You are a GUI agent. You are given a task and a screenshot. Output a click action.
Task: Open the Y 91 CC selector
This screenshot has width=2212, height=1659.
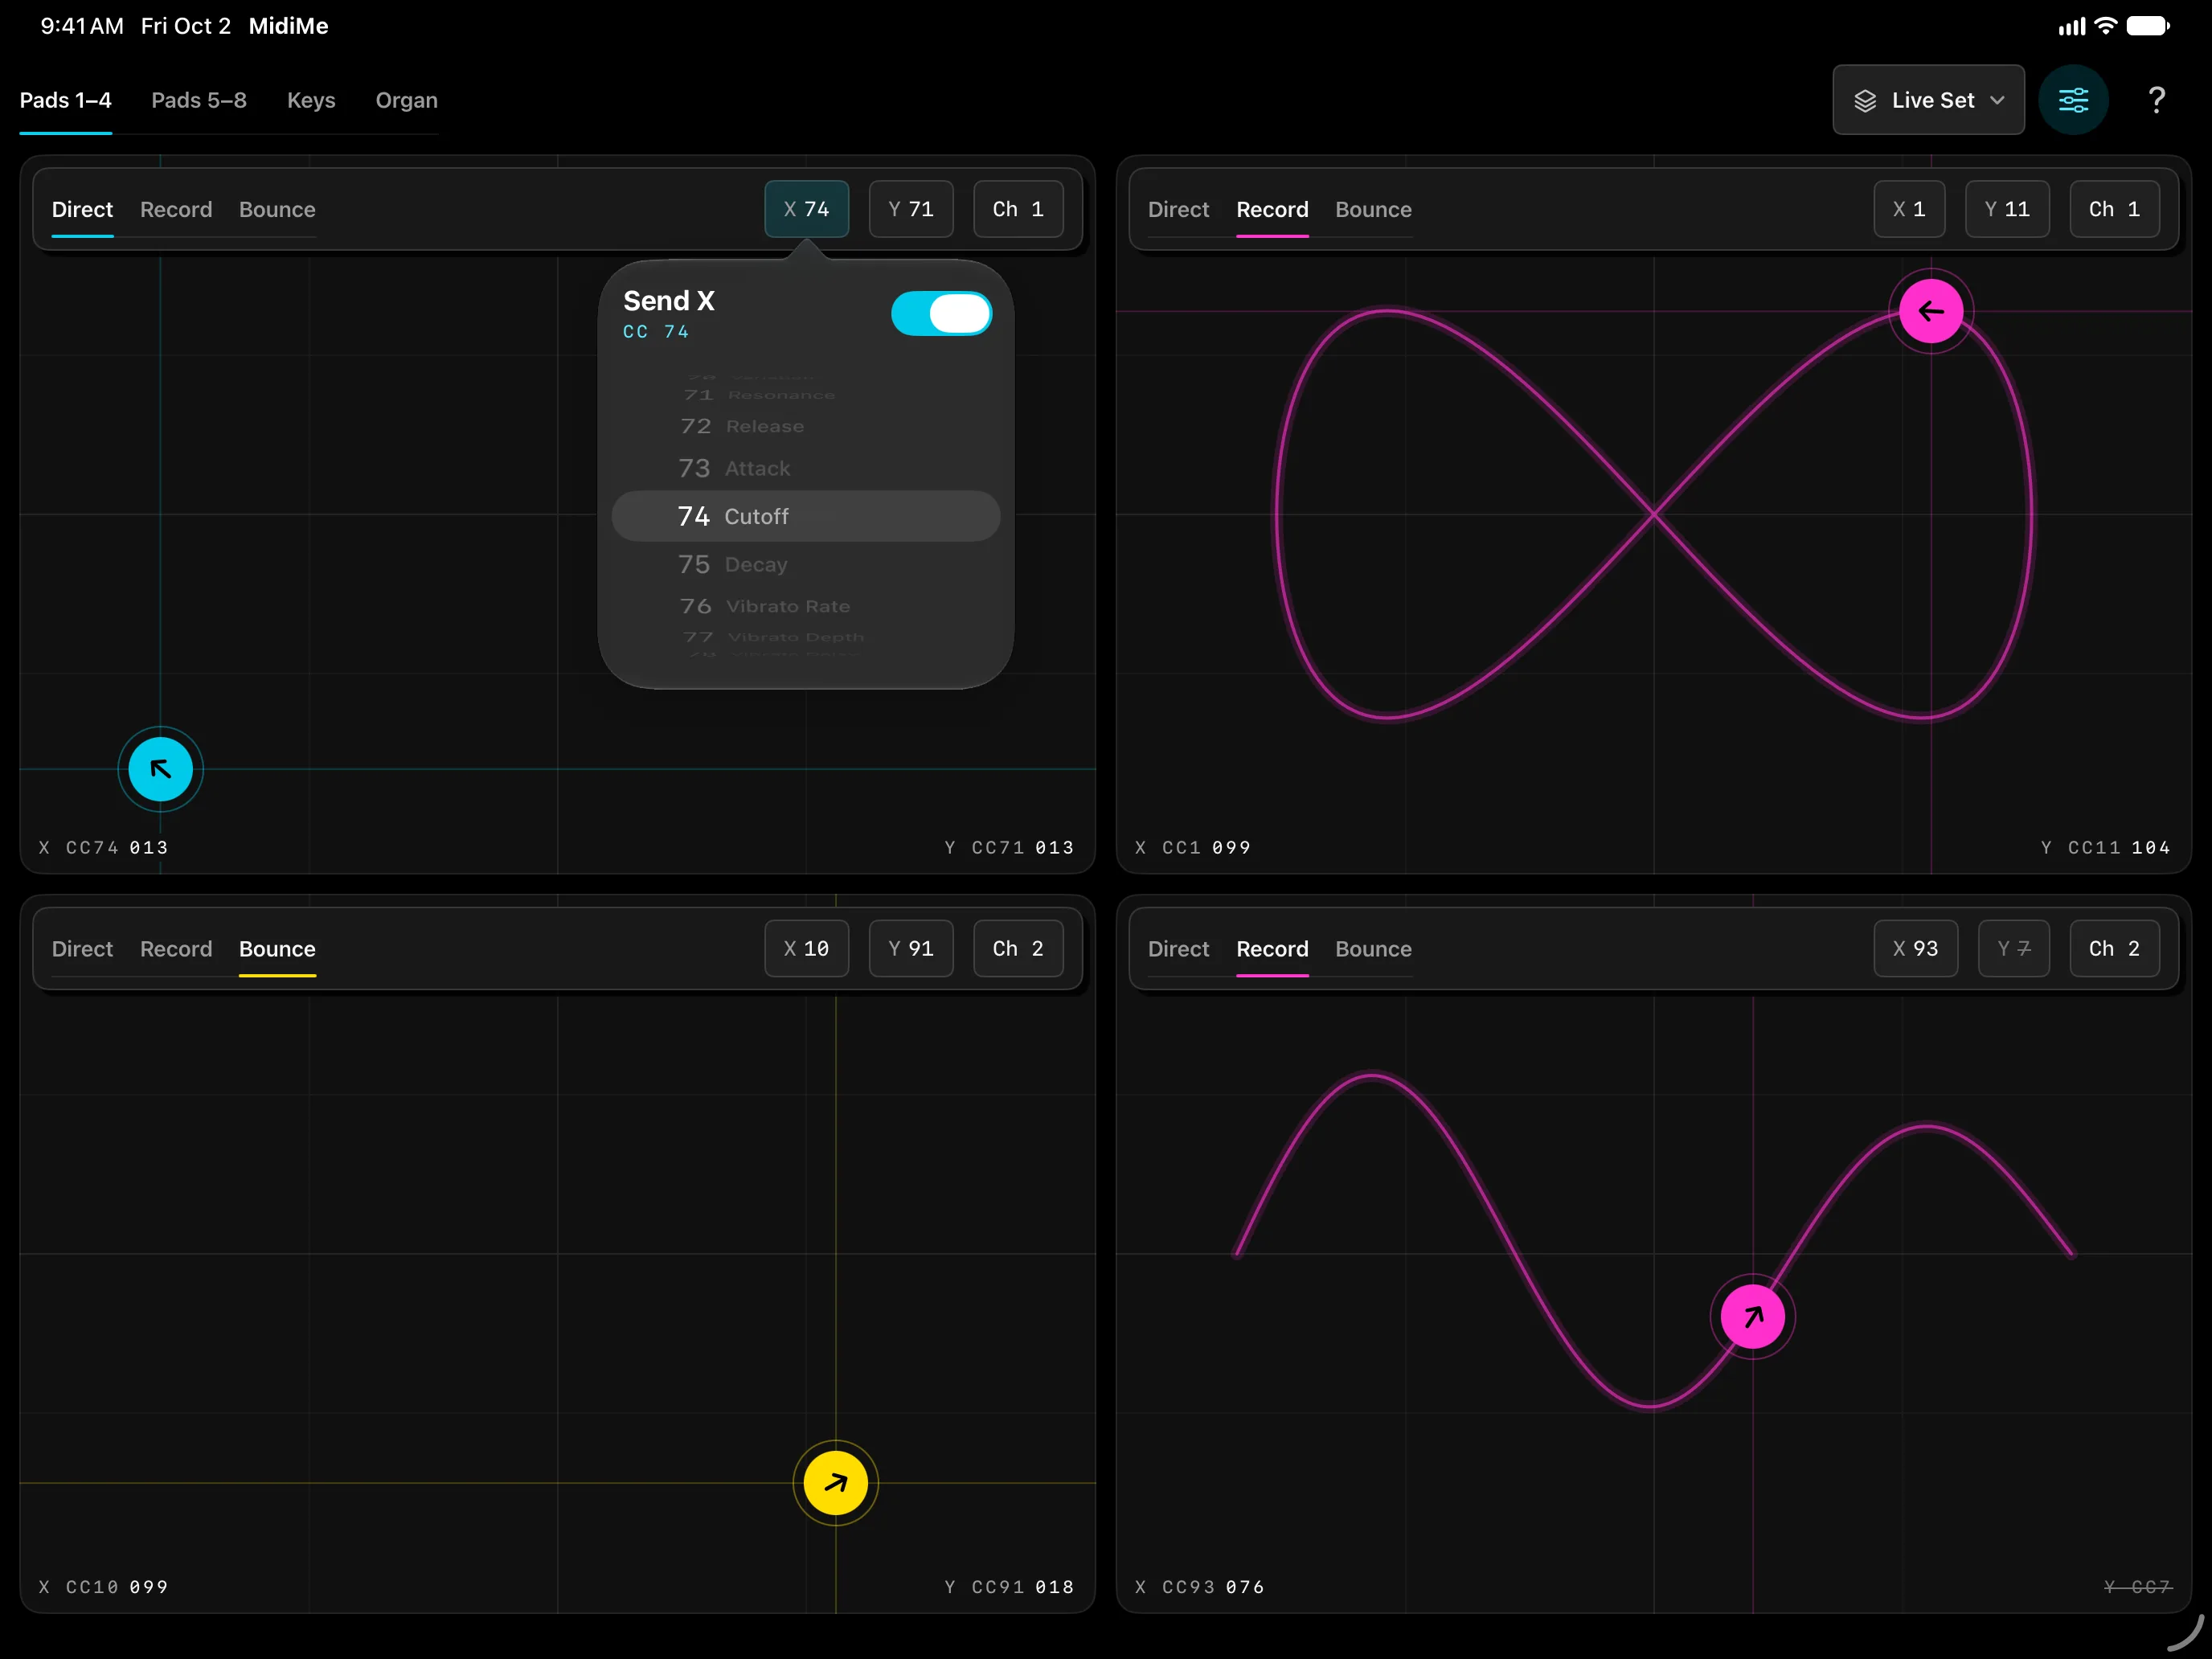click(x=910, y=948)
